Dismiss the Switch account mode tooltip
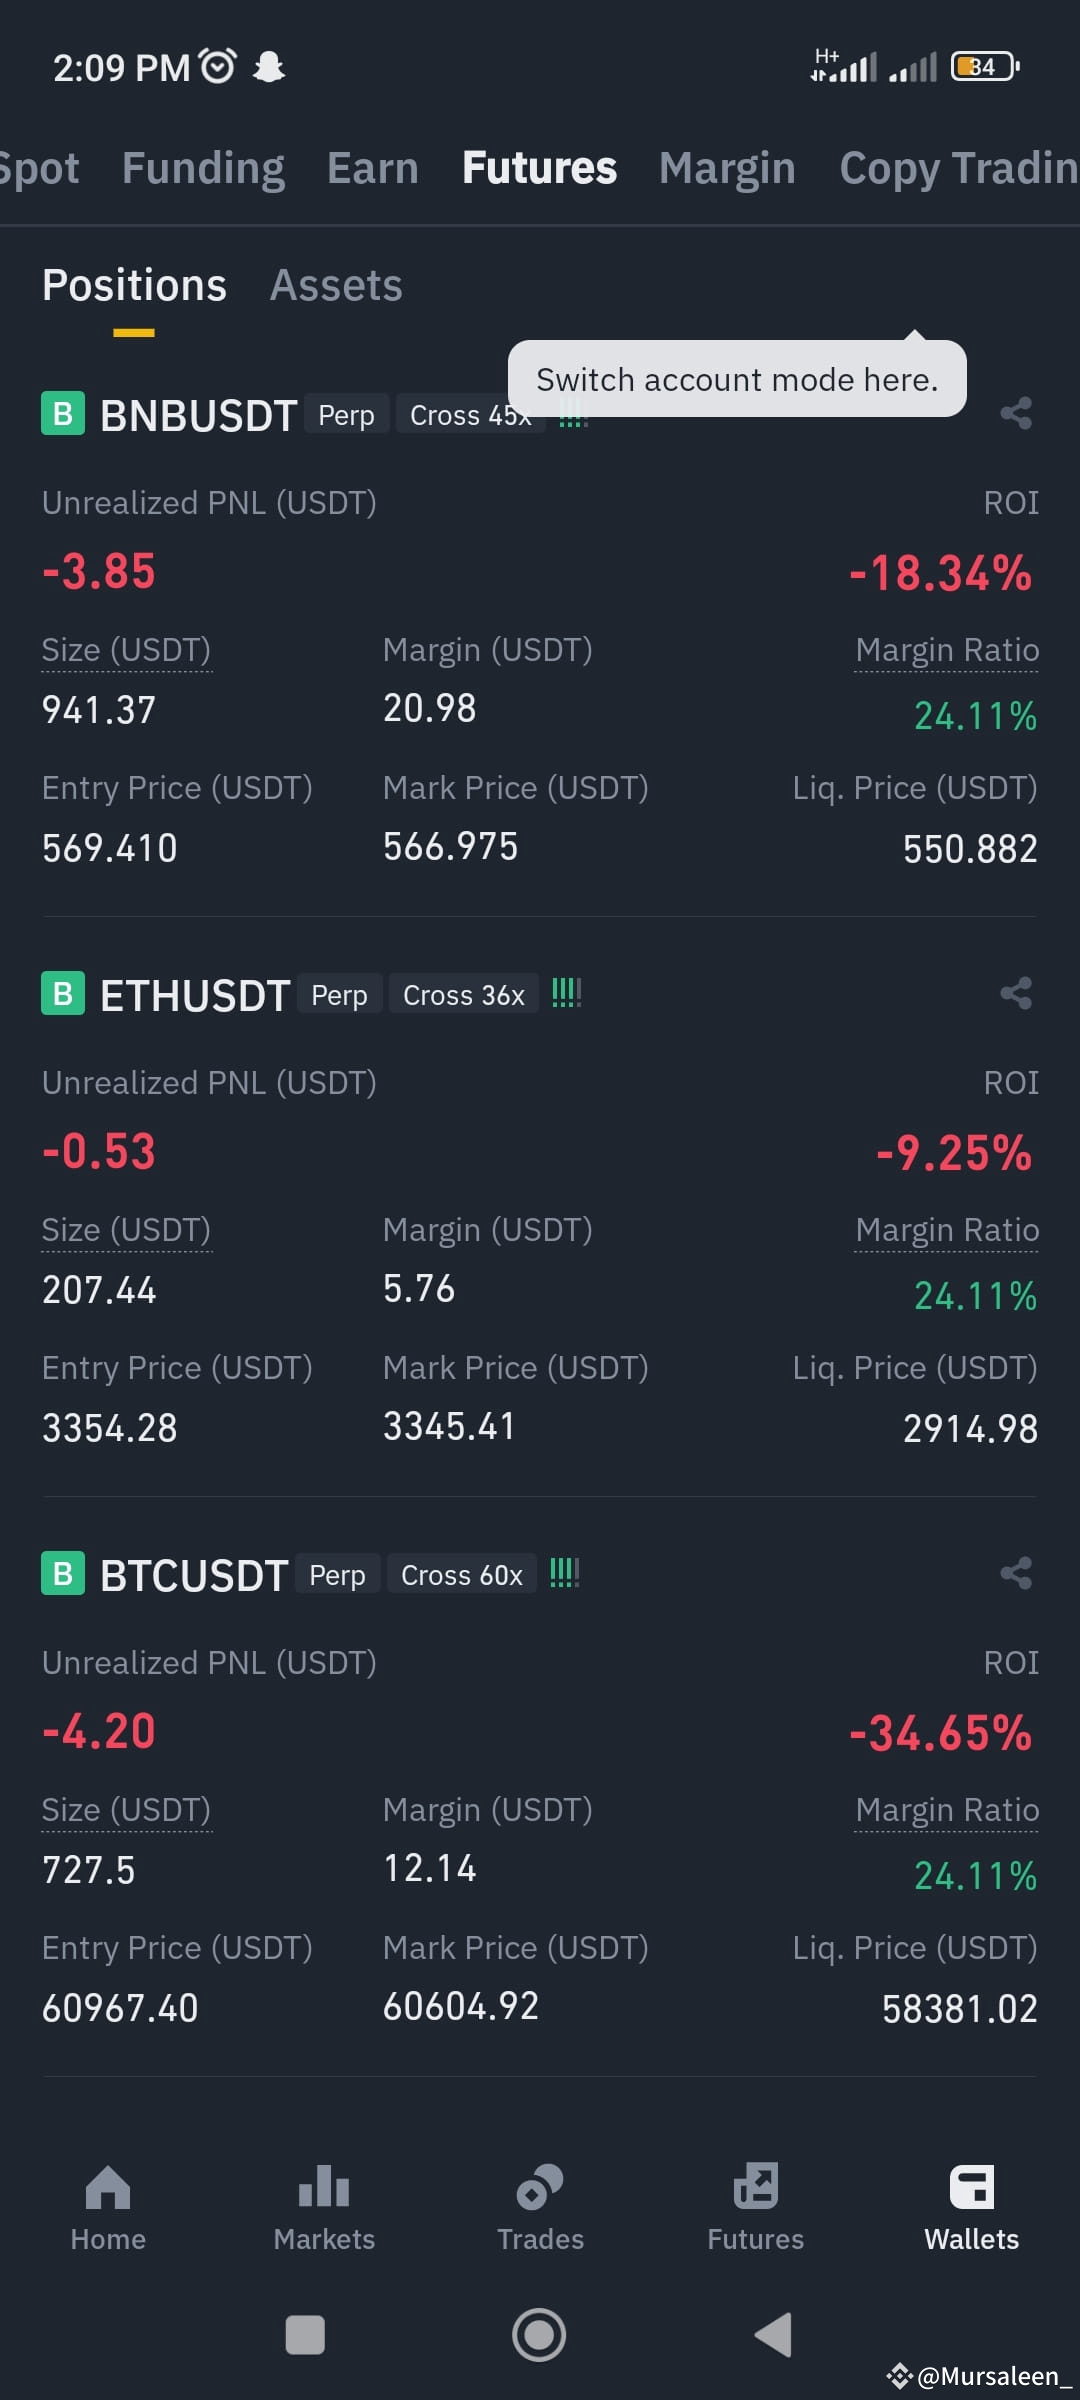 (x=737, y=379)
